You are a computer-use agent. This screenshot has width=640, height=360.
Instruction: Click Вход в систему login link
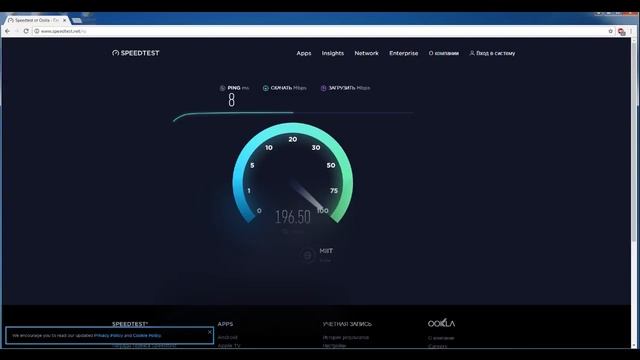(x=492, y=53)
